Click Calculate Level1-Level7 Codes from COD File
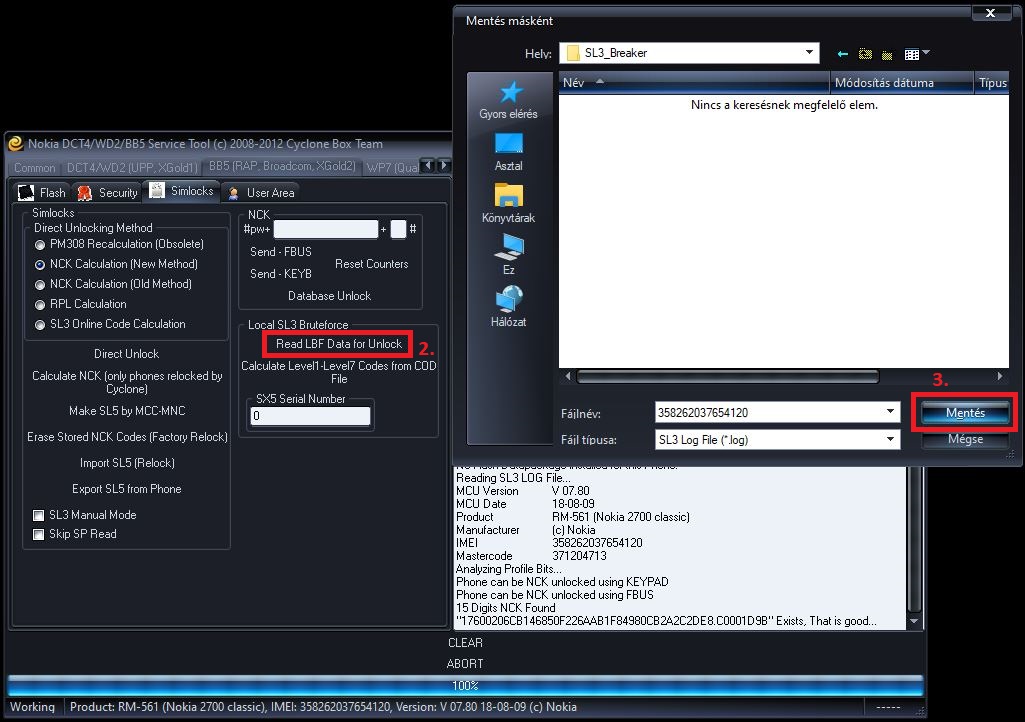Screen dimensions: 1025x722 click(339, 372)
